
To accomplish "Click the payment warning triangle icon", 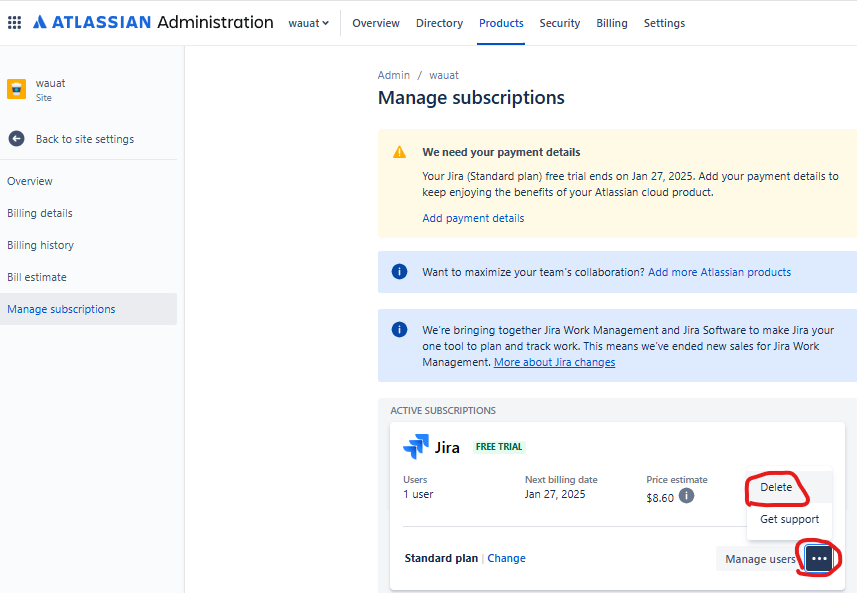I will point(400,152).
